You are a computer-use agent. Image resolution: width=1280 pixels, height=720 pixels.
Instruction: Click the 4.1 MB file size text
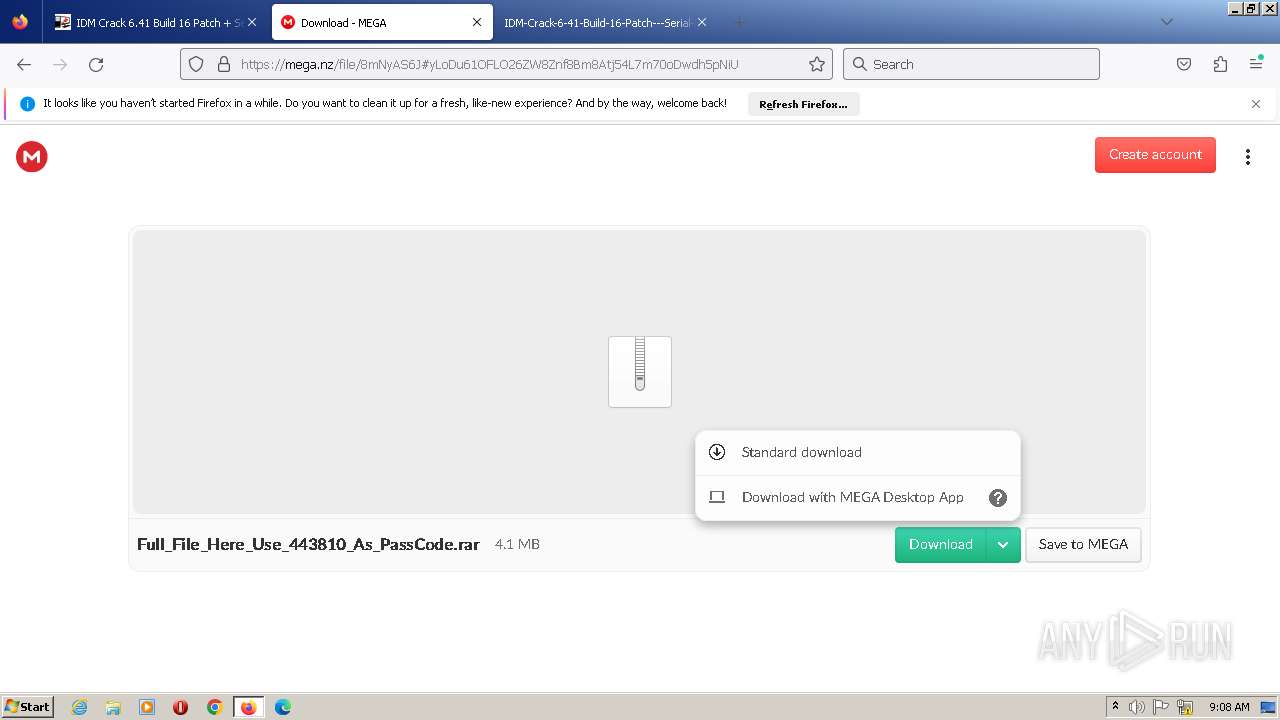pos(517,545)
